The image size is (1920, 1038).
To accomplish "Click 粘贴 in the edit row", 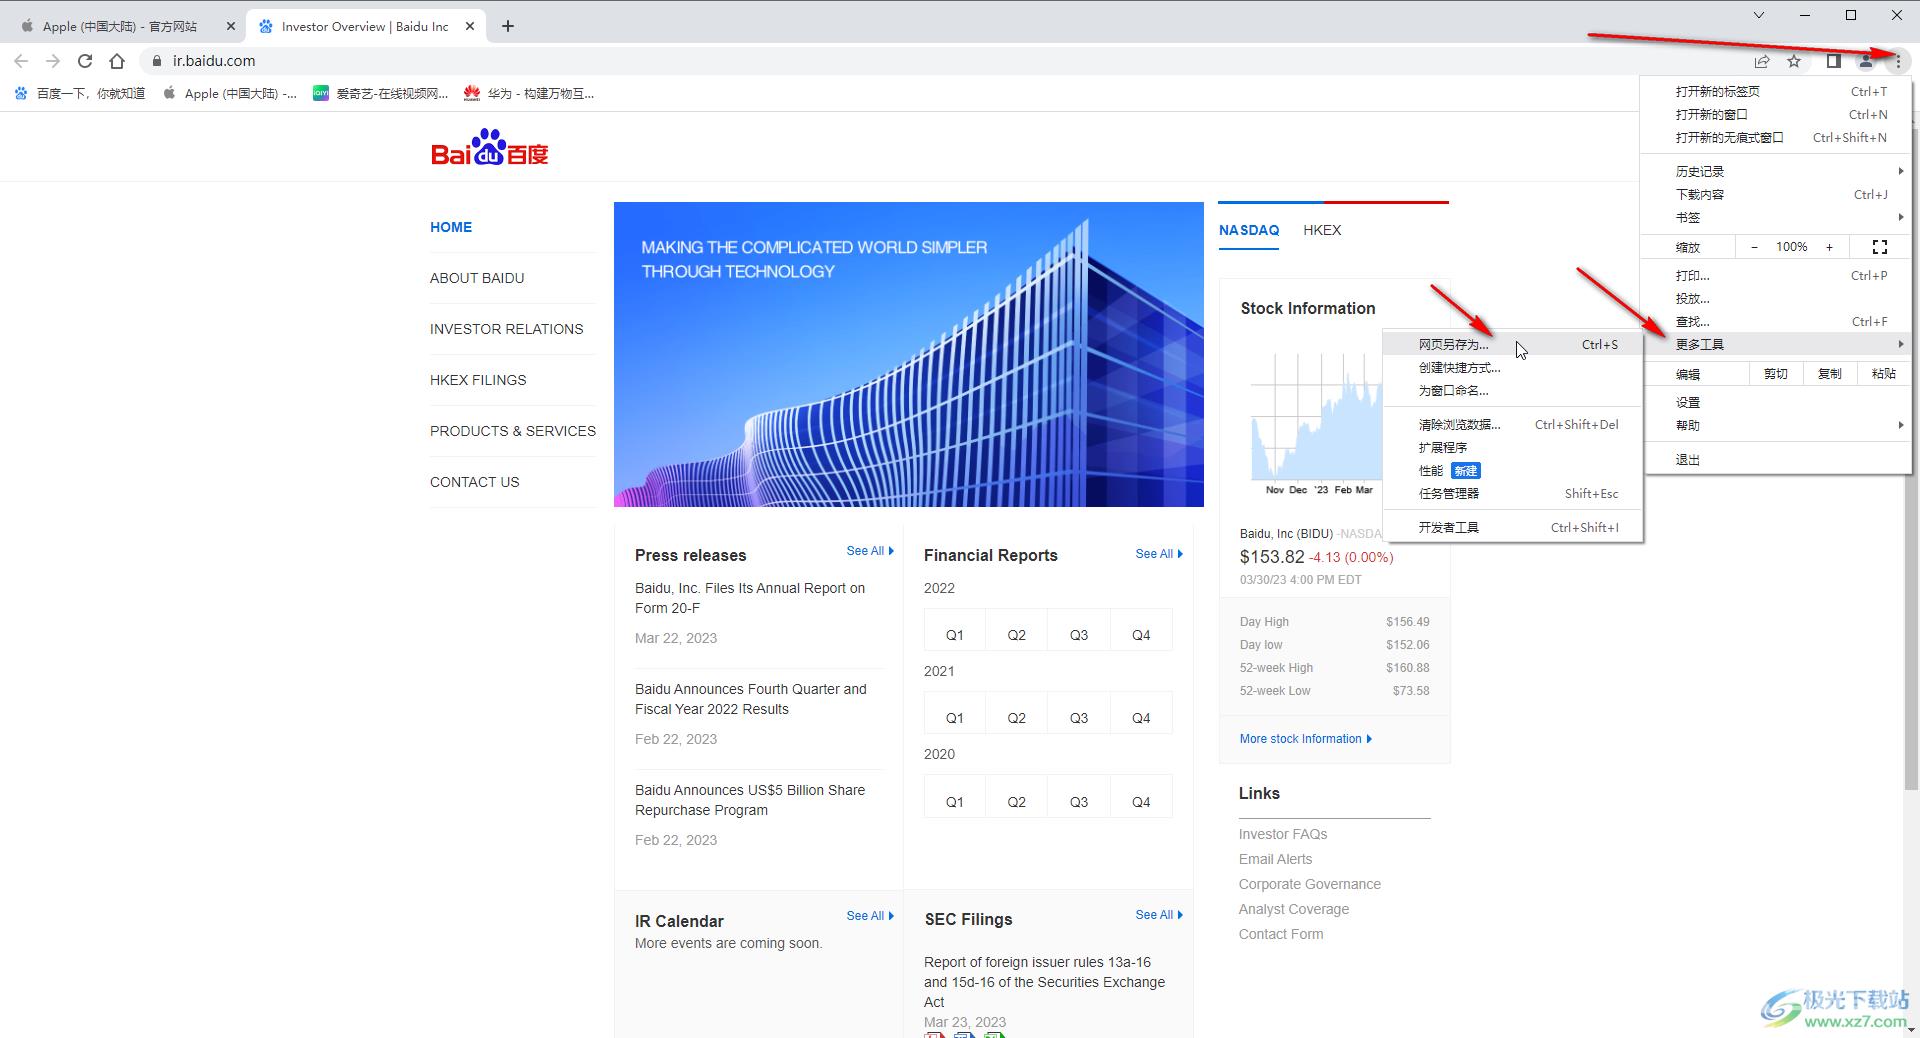I will (x=1883, y=374).
